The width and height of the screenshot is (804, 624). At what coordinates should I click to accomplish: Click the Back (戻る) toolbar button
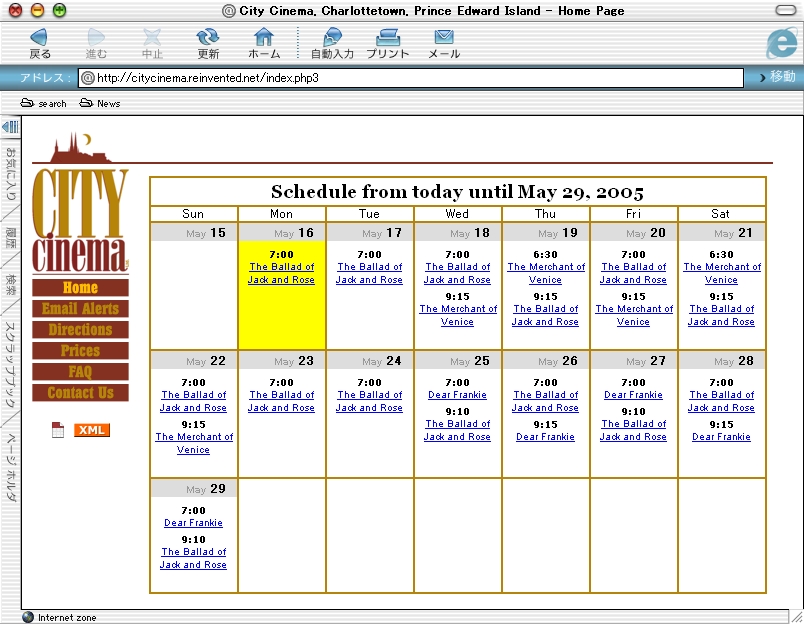39,43
